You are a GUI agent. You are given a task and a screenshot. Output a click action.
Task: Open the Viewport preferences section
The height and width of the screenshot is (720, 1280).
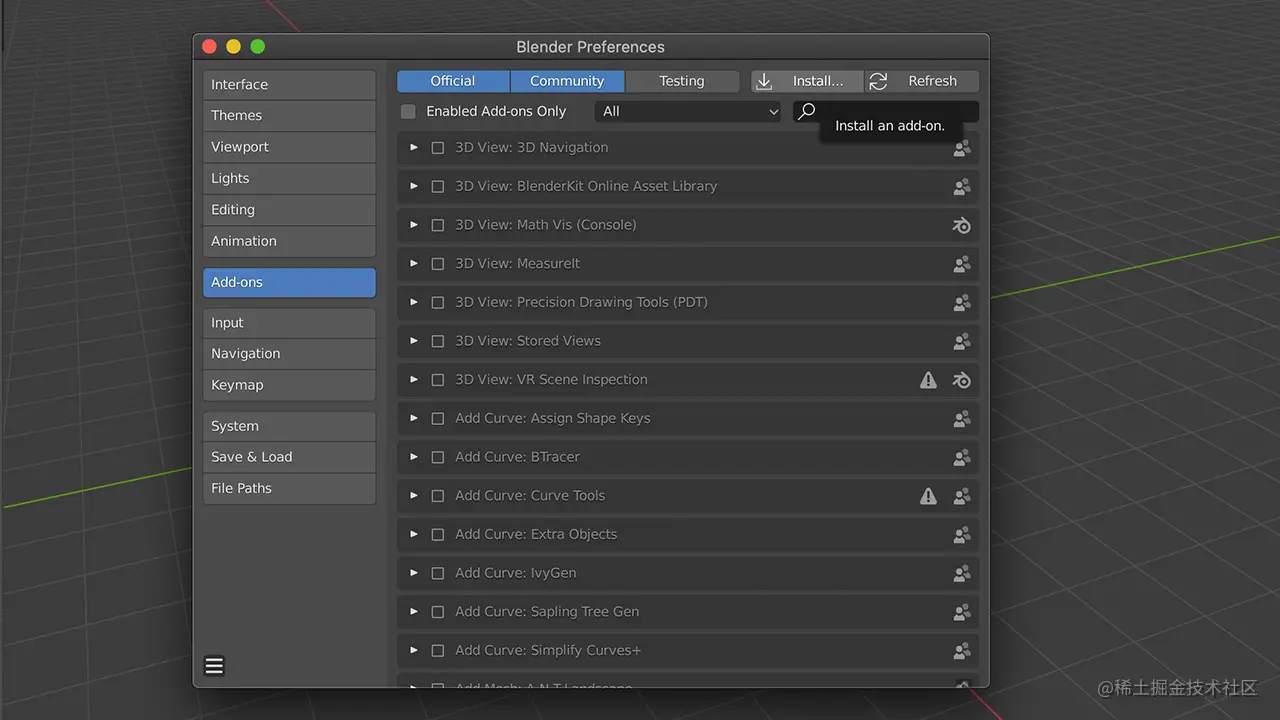tap(289, 147)
